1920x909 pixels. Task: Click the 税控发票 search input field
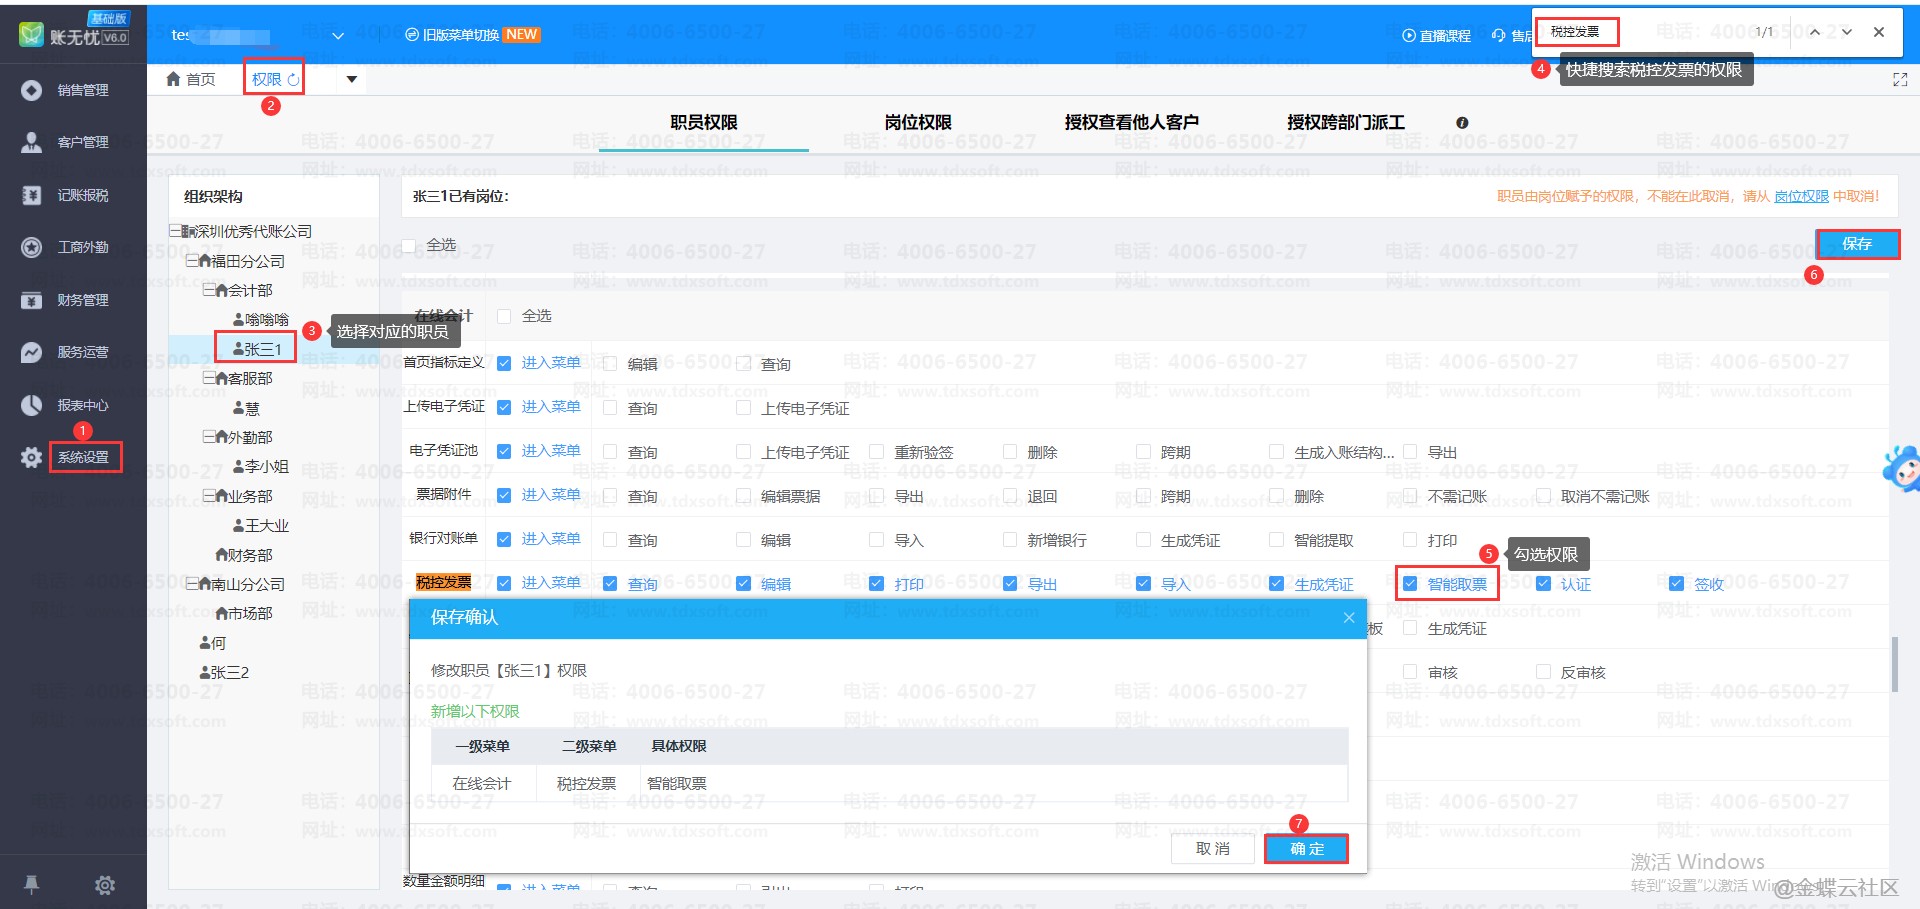point(1577,32)
